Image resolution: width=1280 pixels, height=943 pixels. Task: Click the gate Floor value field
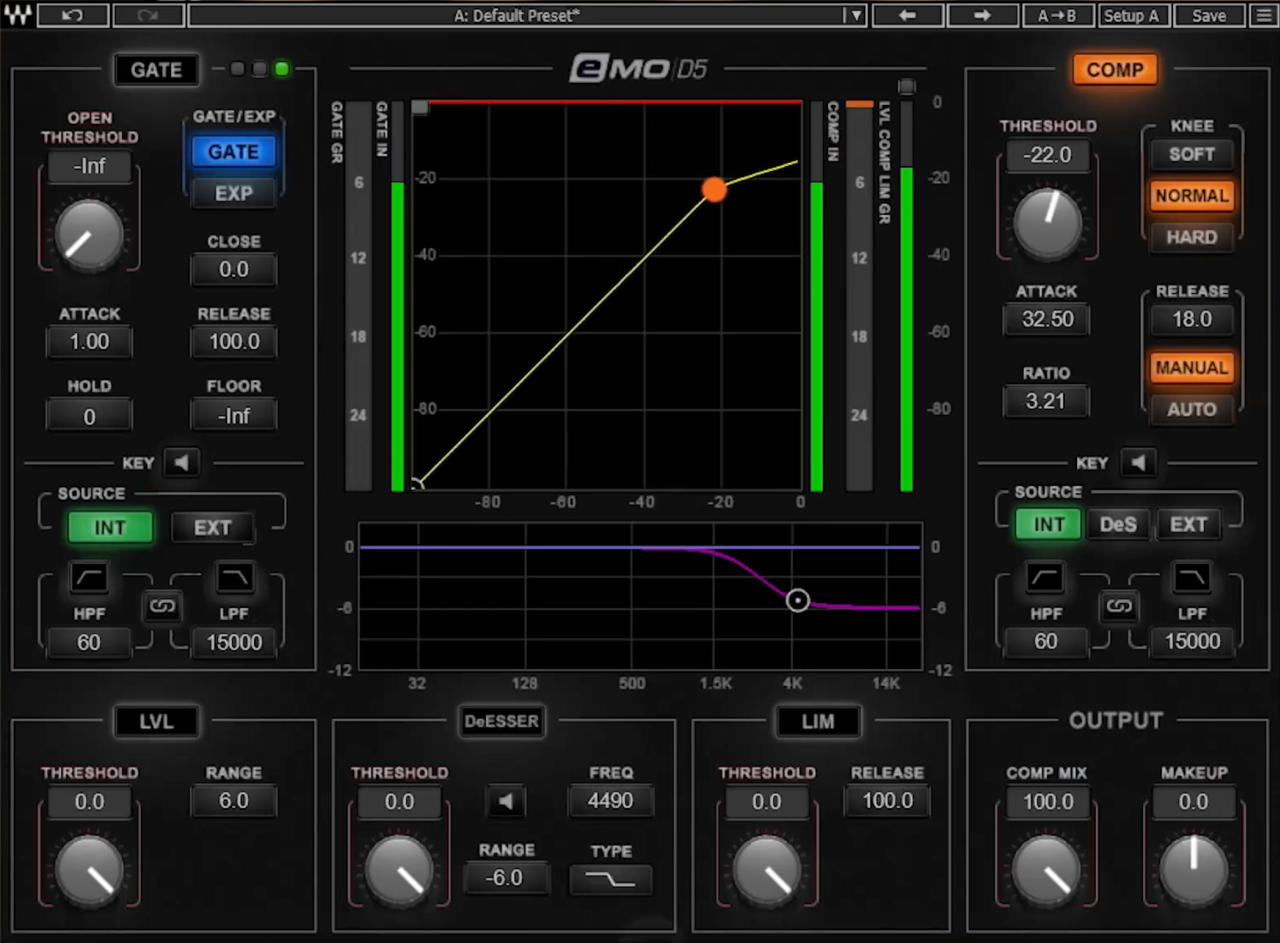(234, 415)
